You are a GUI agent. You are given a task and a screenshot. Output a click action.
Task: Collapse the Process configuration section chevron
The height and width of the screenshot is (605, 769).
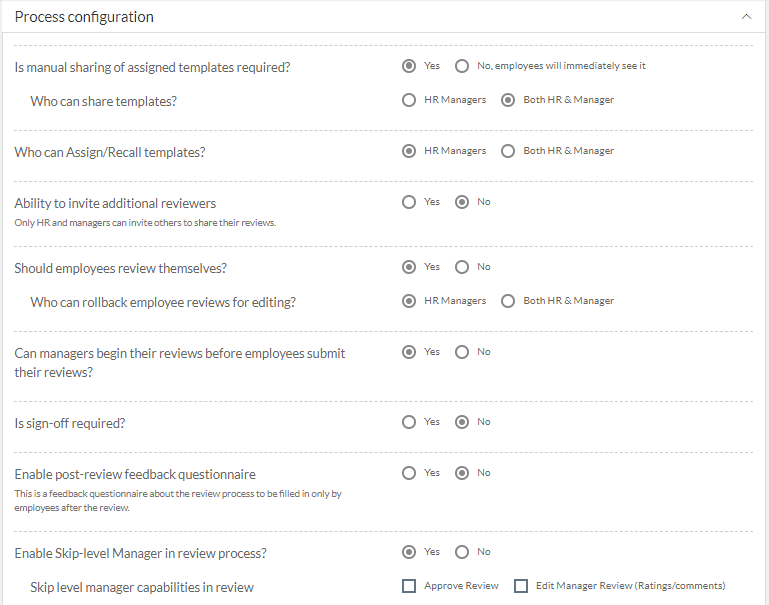(x=746, y=17)
